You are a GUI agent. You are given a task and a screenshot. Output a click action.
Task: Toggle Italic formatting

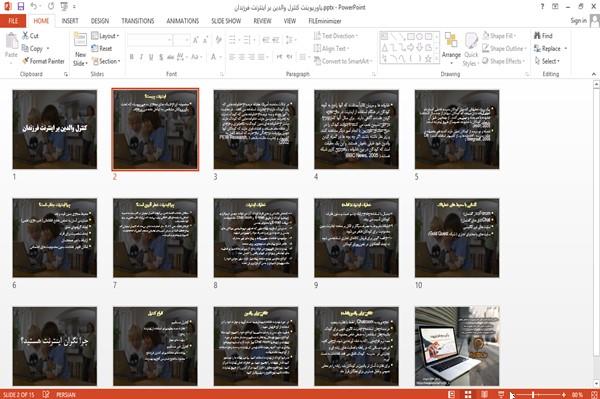tap(141, 57)
